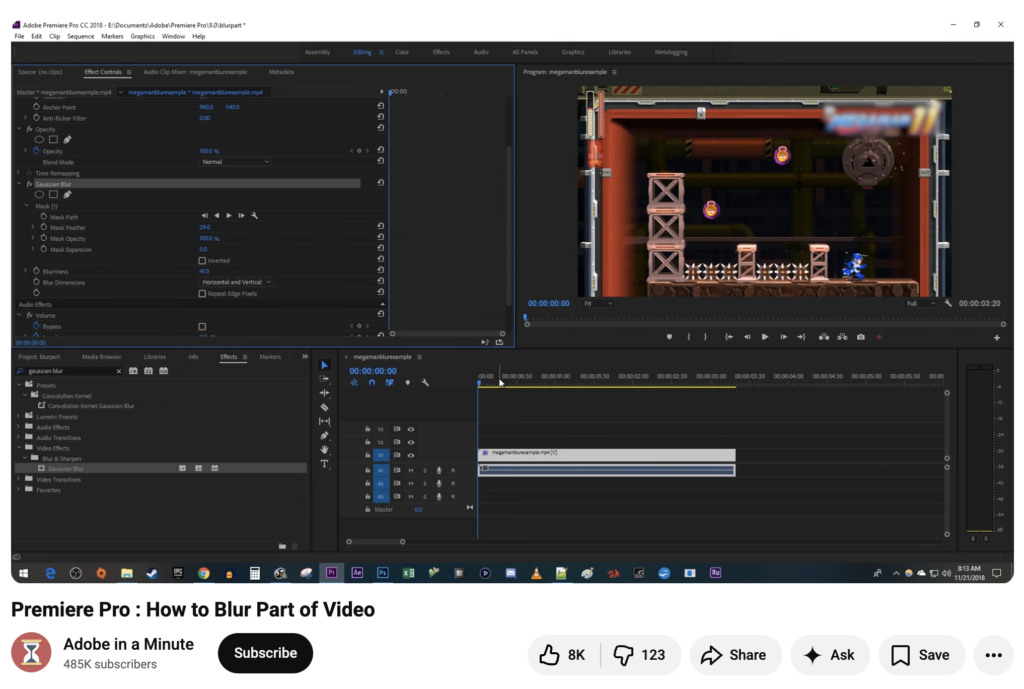Toggle lock on the V1 track
This screenshot has height=689, width=1024.
tap(368, 455)
